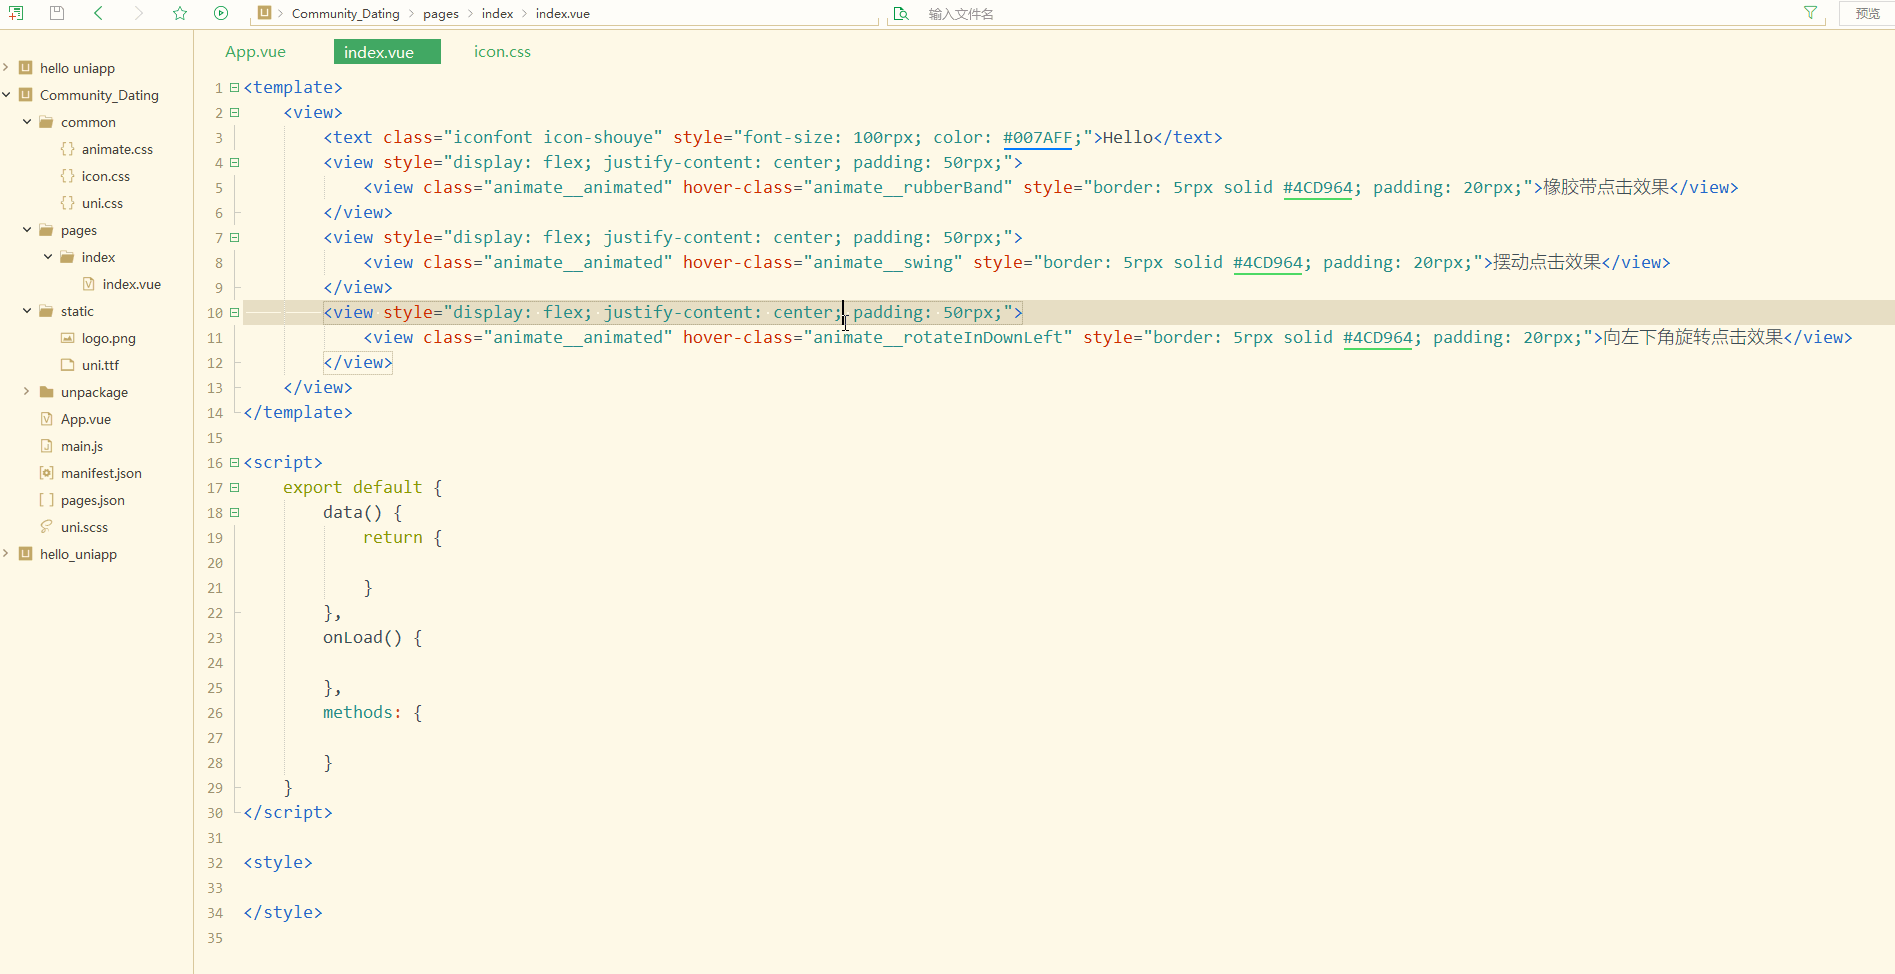Fold the view block at line 4
Viewport: 1895px width, 974px height.
click(x=235, y=163)
